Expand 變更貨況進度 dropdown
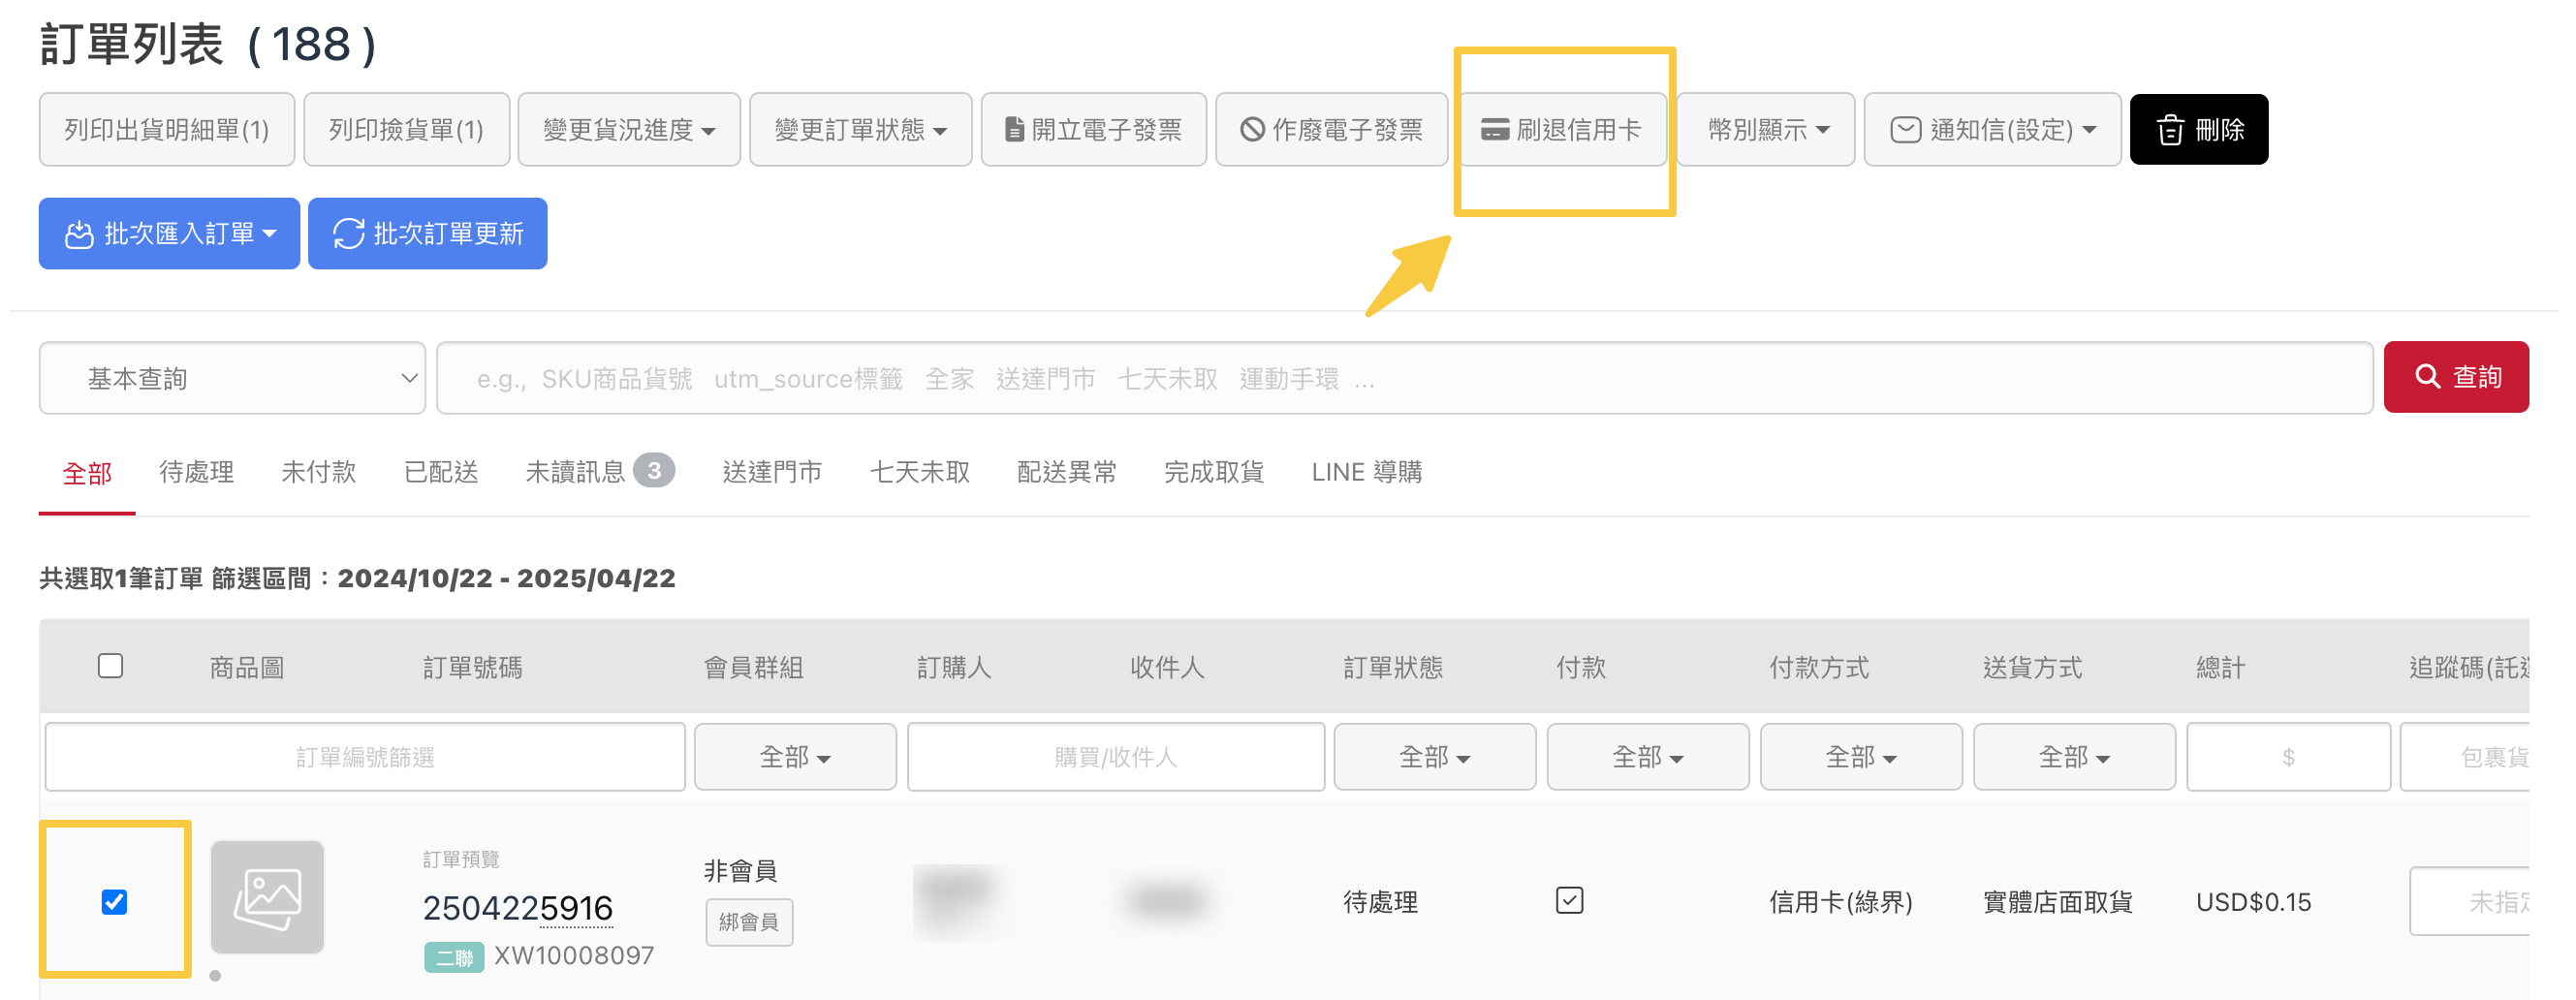Viewport: 2576px width, 1000px height. [629, 130]
